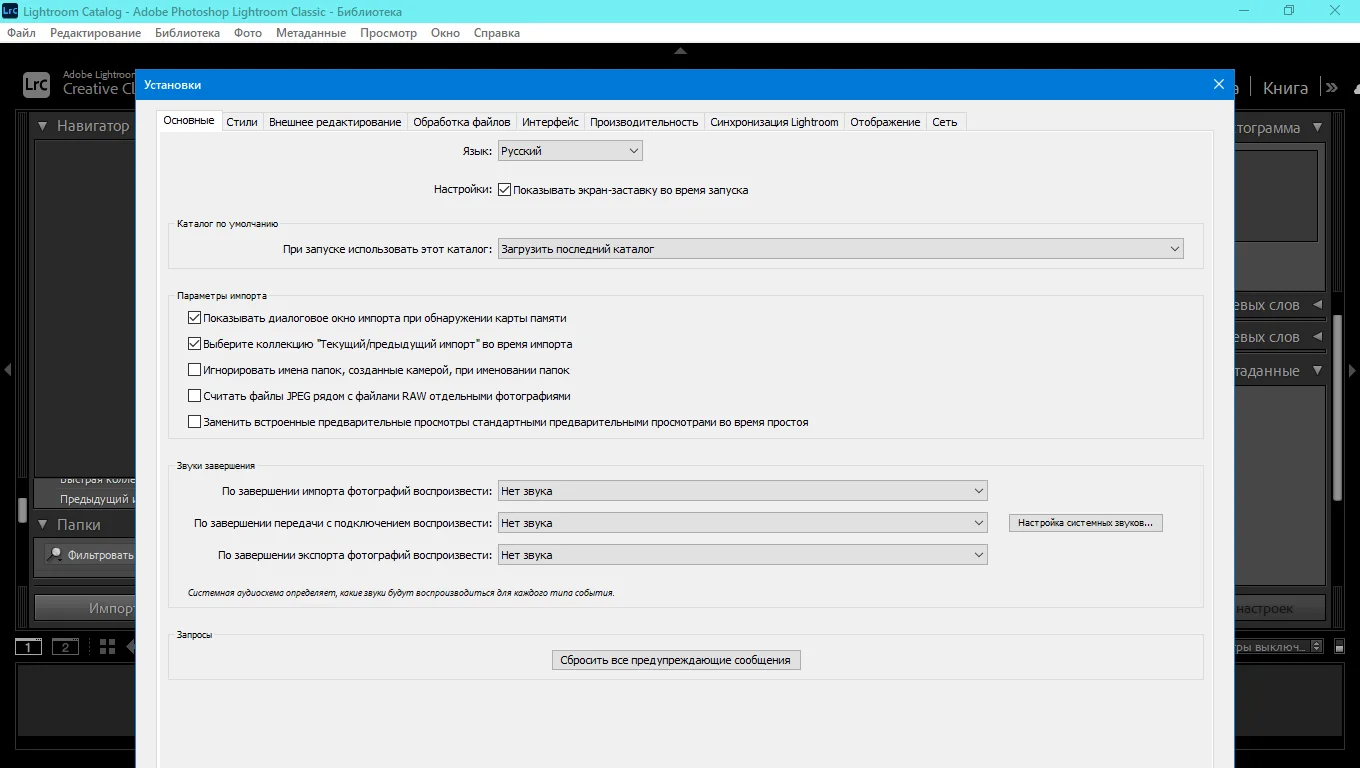Click the left panel scrollbar thumb
Viewport: 1360px width, 768px height.
(x=22, y=509)
